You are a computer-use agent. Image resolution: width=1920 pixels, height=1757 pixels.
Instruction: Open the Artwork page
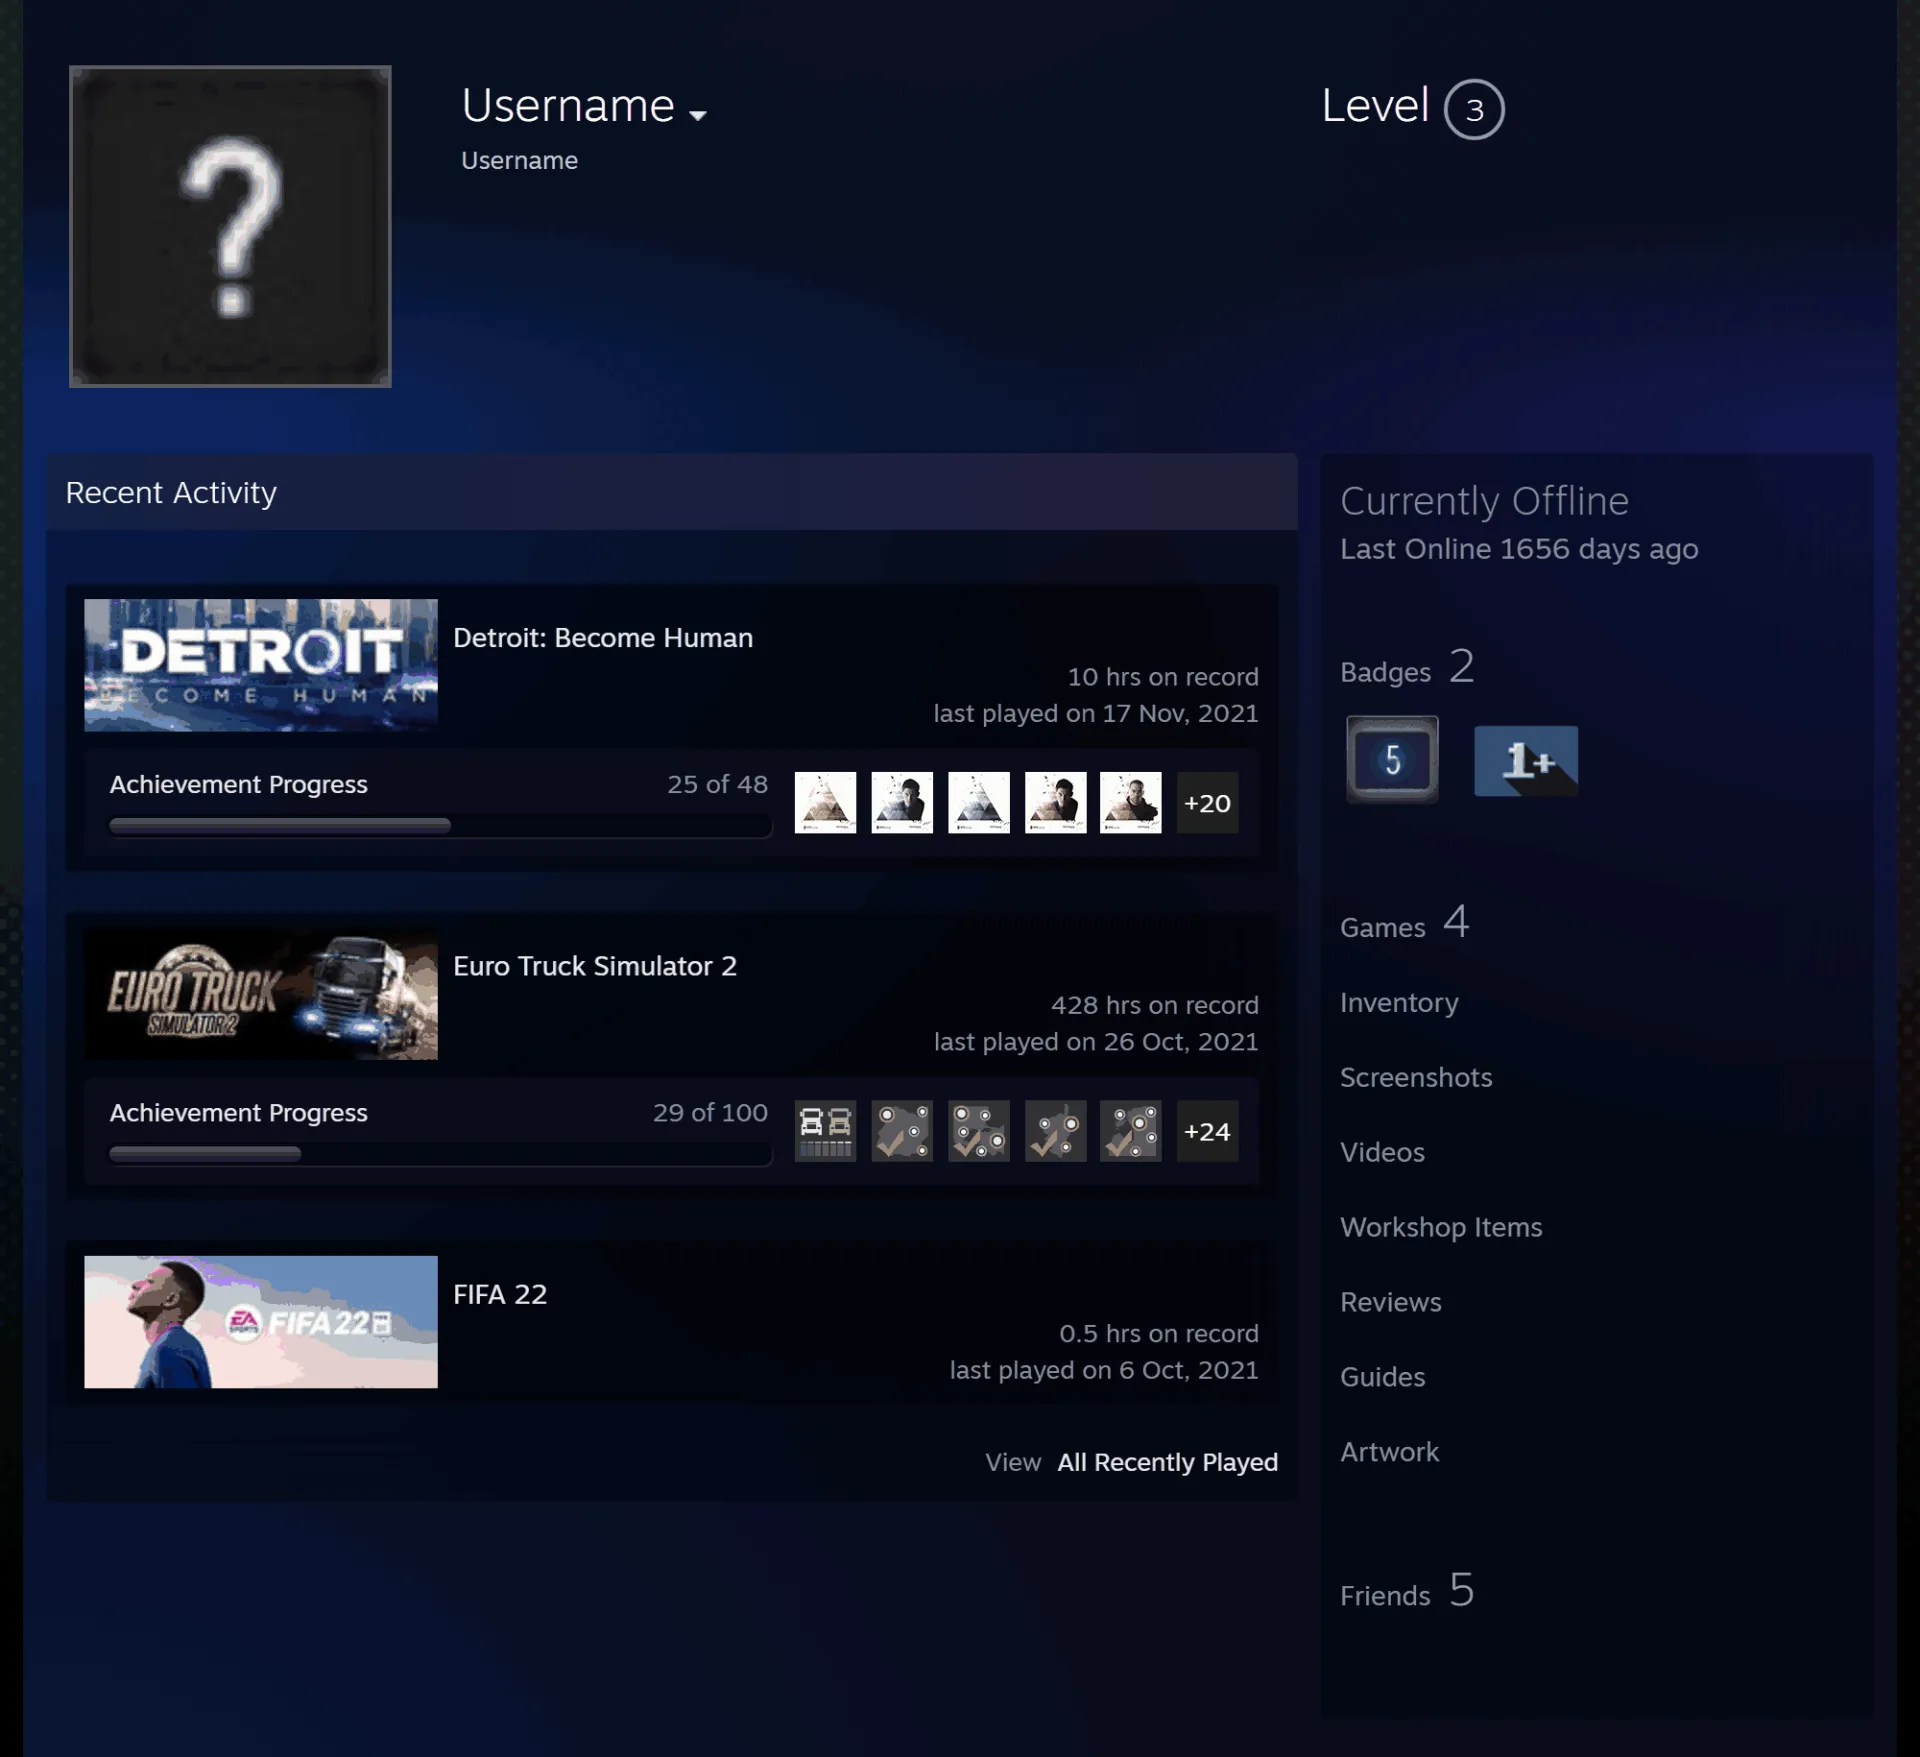coord(1389,1452)
